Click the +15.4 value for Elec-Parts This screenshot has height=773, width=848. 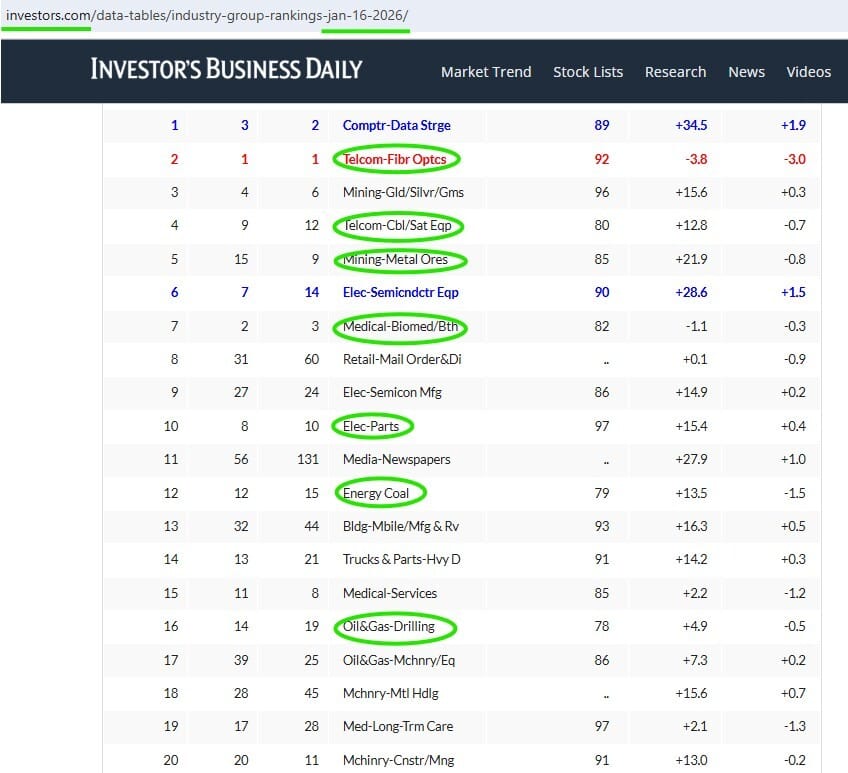pyautogui.click(x=691, y=427)
